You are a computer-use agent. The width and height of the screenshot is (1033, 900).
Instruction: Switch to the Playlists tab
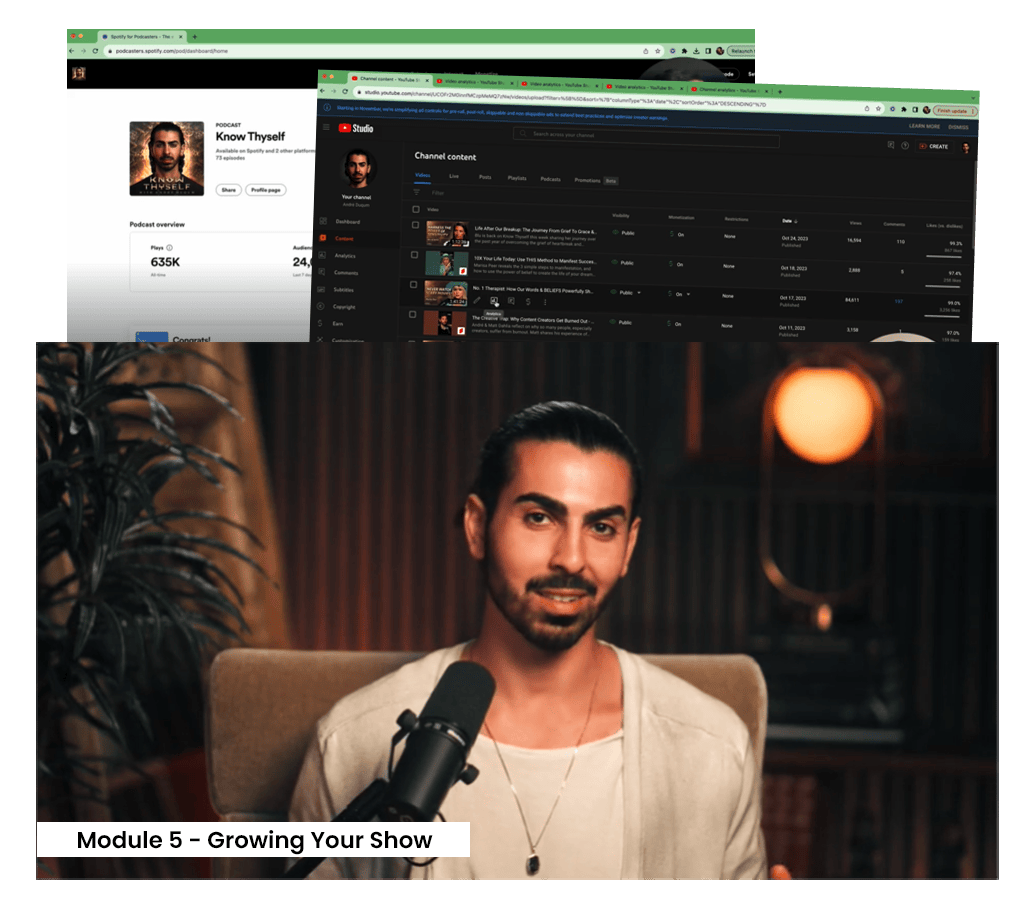click(x=517, y=178)
